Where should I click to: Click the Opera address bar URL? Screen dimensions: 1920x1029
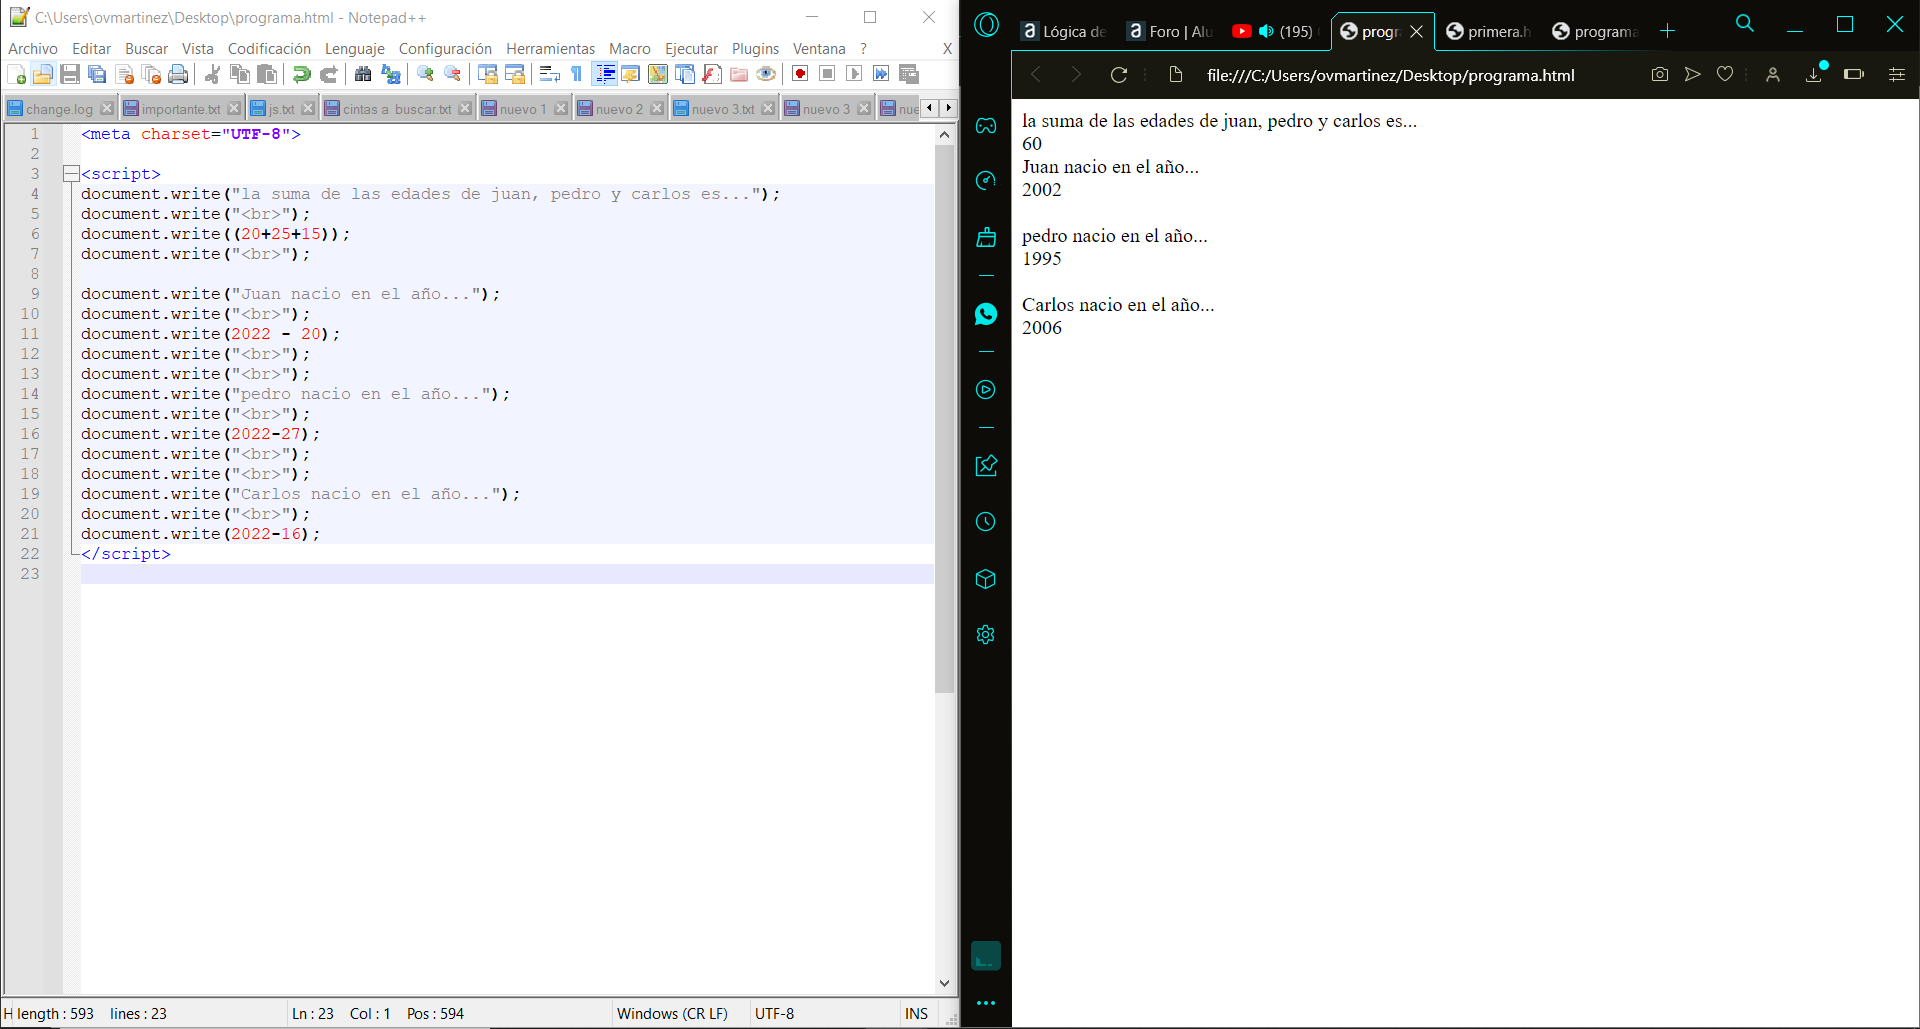[1390, 75]
